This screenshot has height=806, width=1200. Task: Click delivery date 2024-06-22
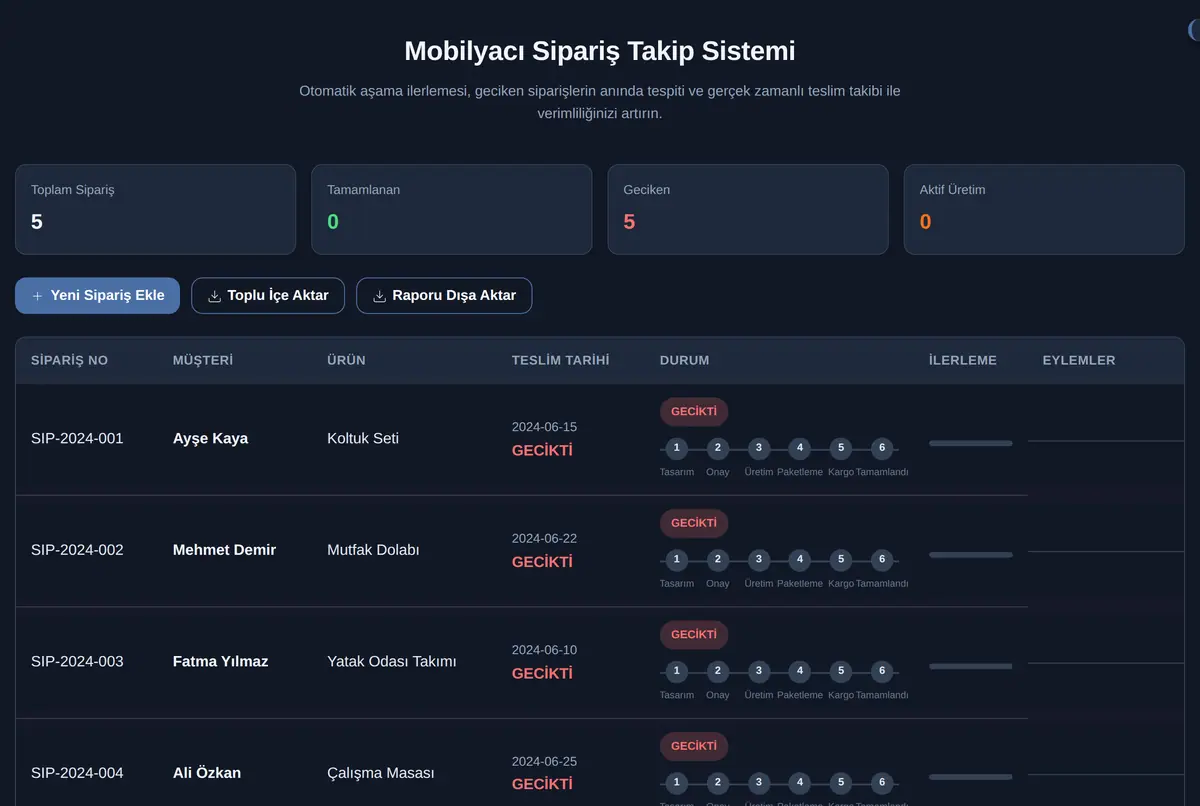coord(544,538)
